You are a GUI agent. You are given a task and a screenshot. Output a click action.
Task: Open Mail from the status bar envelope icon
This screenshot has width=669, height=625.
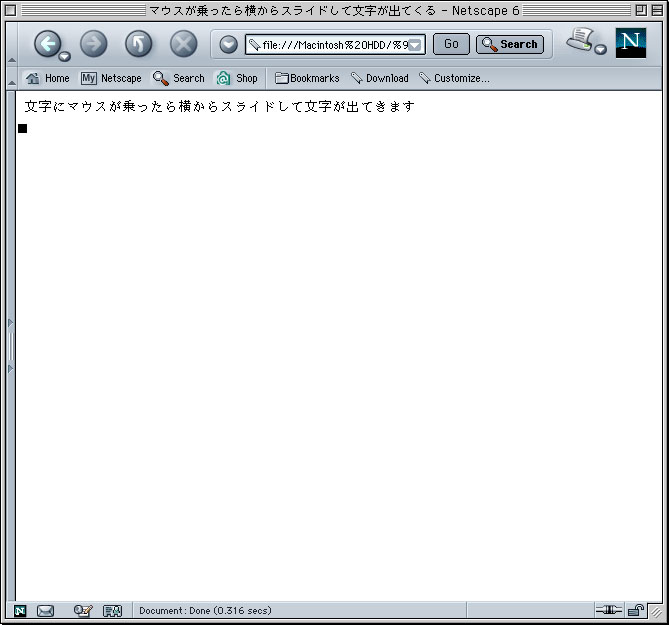[x=45, y=611]
